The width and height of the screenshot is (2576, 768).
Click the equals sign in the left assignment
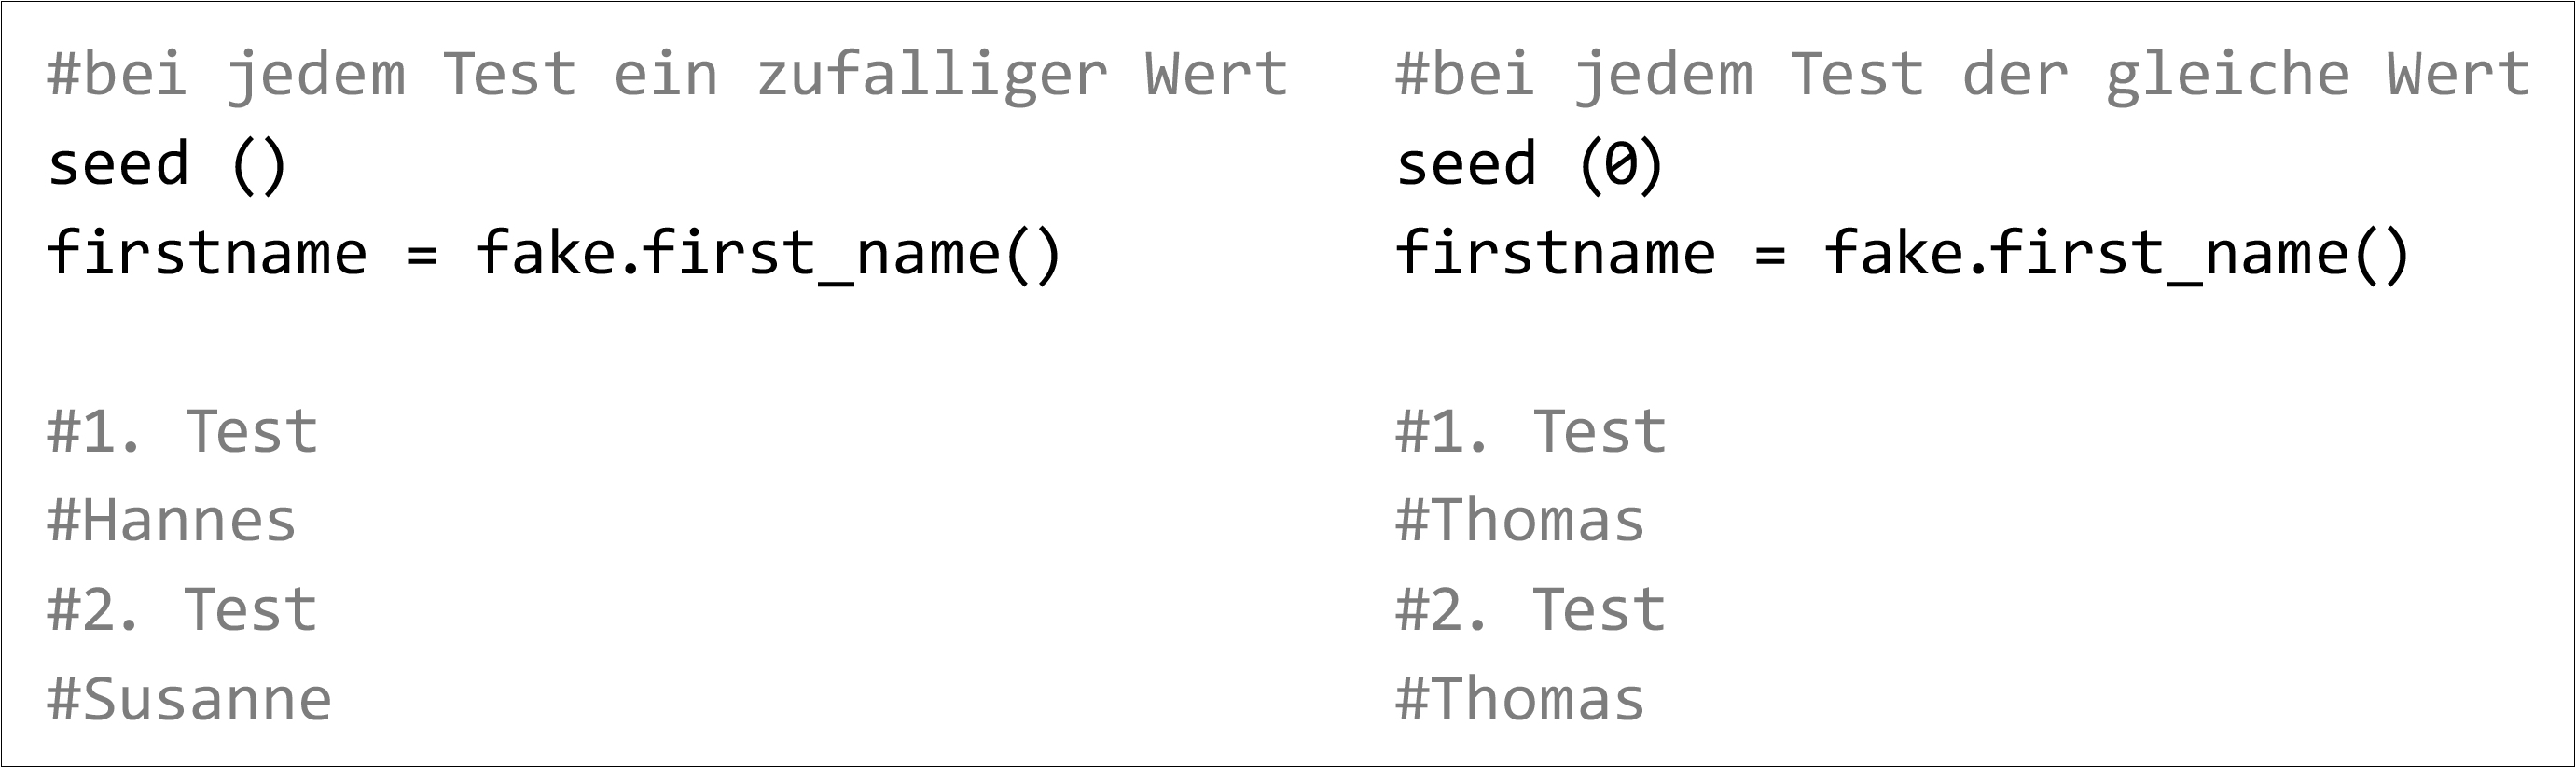click(x=422, y=255)
